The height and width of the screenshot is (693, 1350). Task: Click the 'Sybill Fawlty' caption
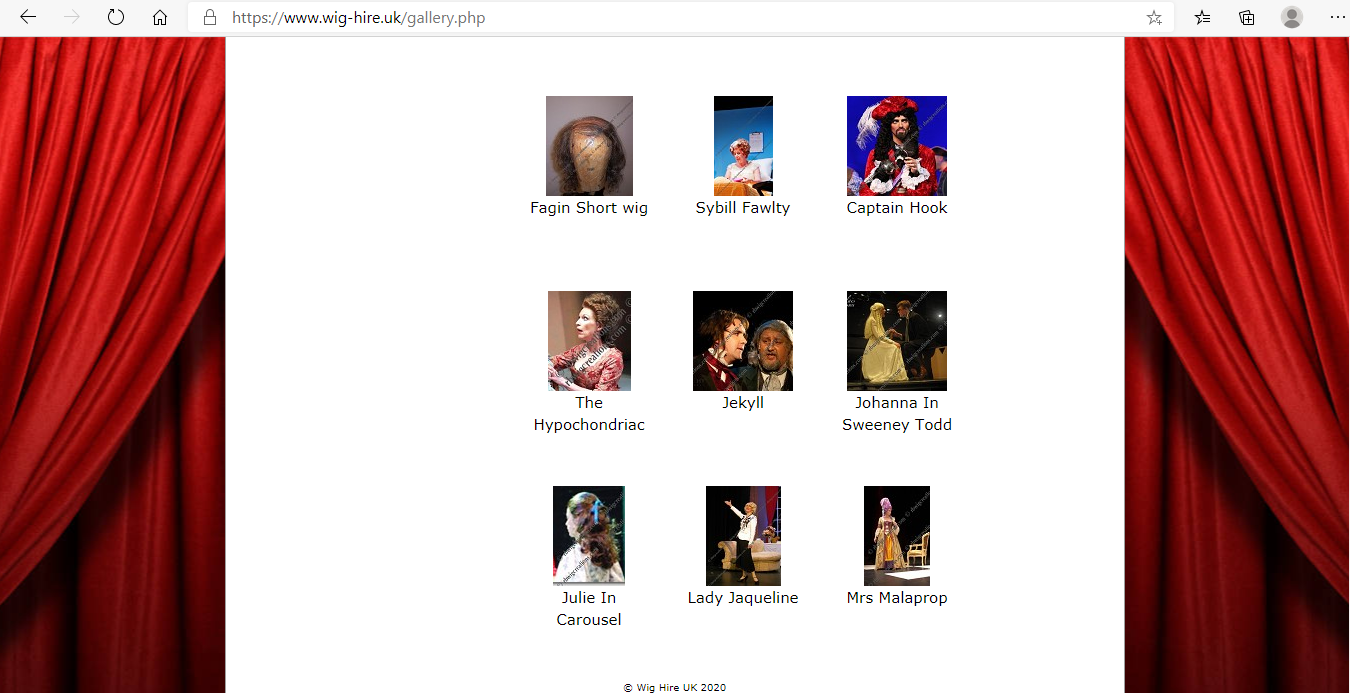point(743,208)
